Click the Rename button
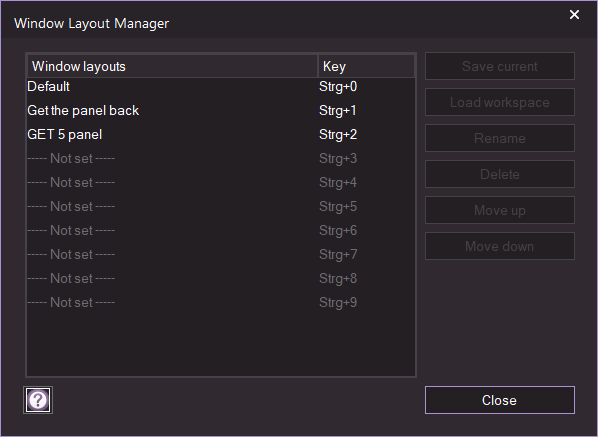The width and height of the screenshot is (598, 437). pos(500,138)
